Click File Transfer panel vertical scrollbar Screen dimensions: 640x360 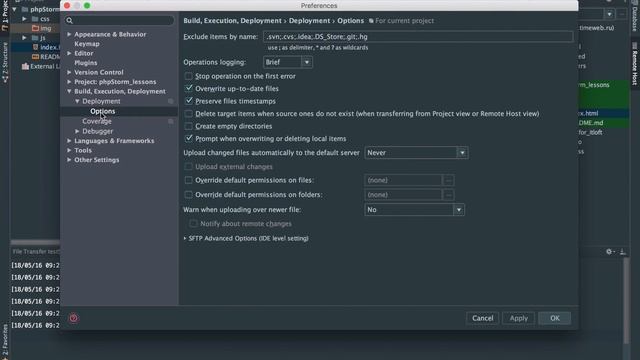[x=627, y=300]
